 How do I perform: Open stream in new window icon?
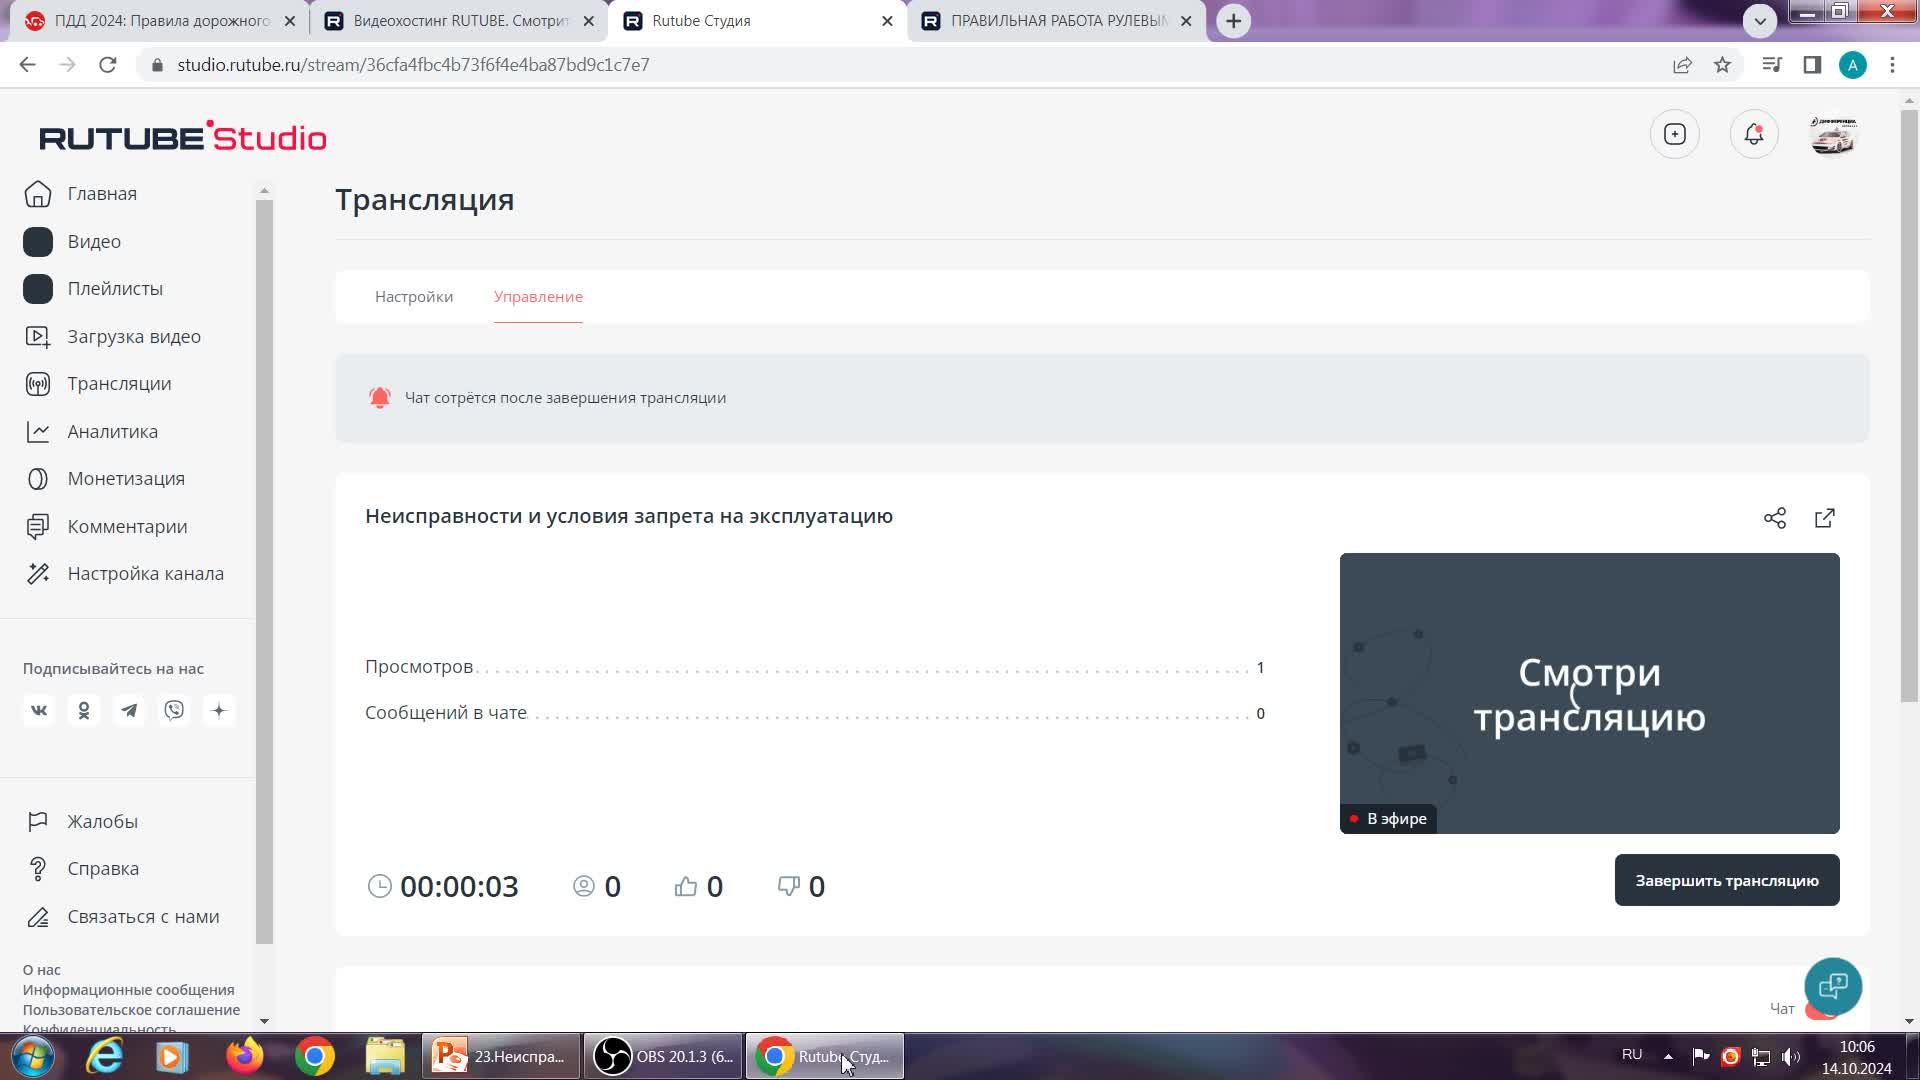[1825, 518]
